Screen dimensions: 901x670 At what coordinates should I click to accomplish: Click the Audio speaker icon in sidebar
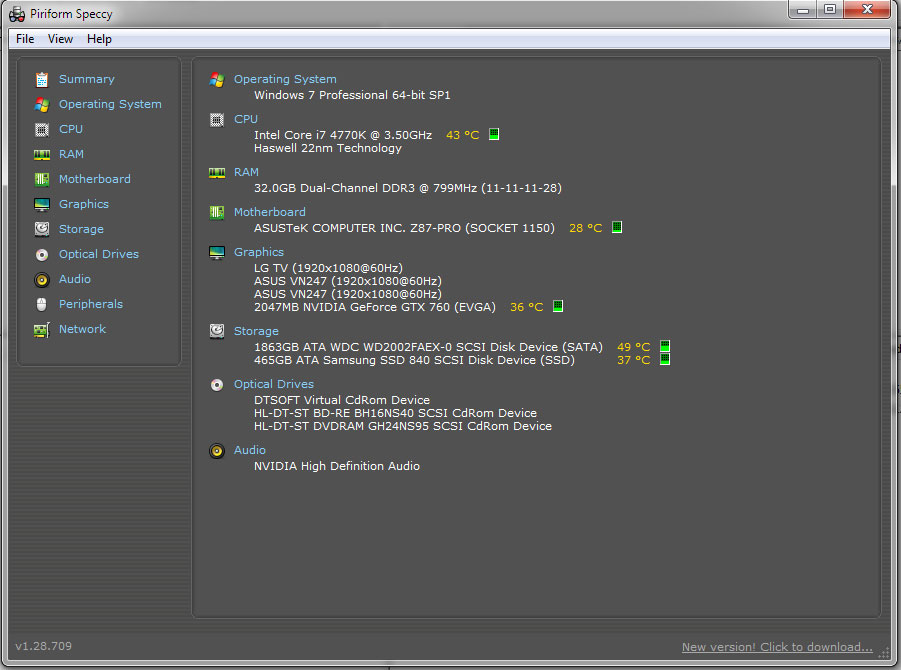click(x=41, y=279)
